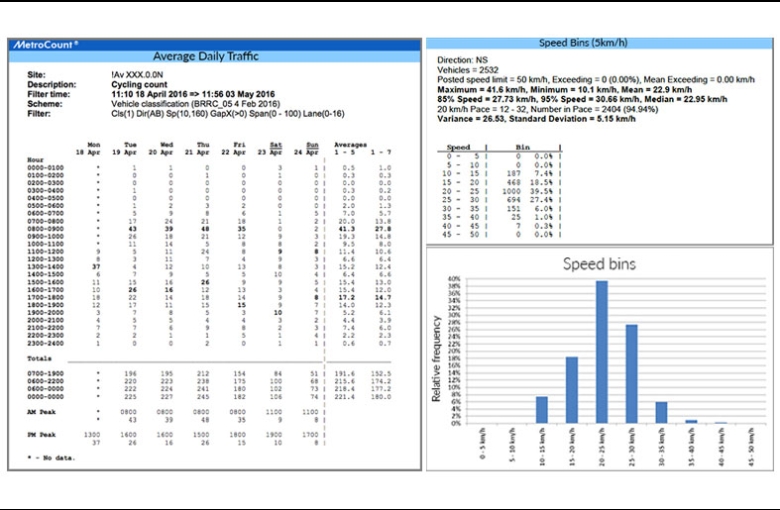The width and height of the screenshot is (780, 510).
Task: Click the 'PM Peak' row label
Action: [x=41, y=435]
